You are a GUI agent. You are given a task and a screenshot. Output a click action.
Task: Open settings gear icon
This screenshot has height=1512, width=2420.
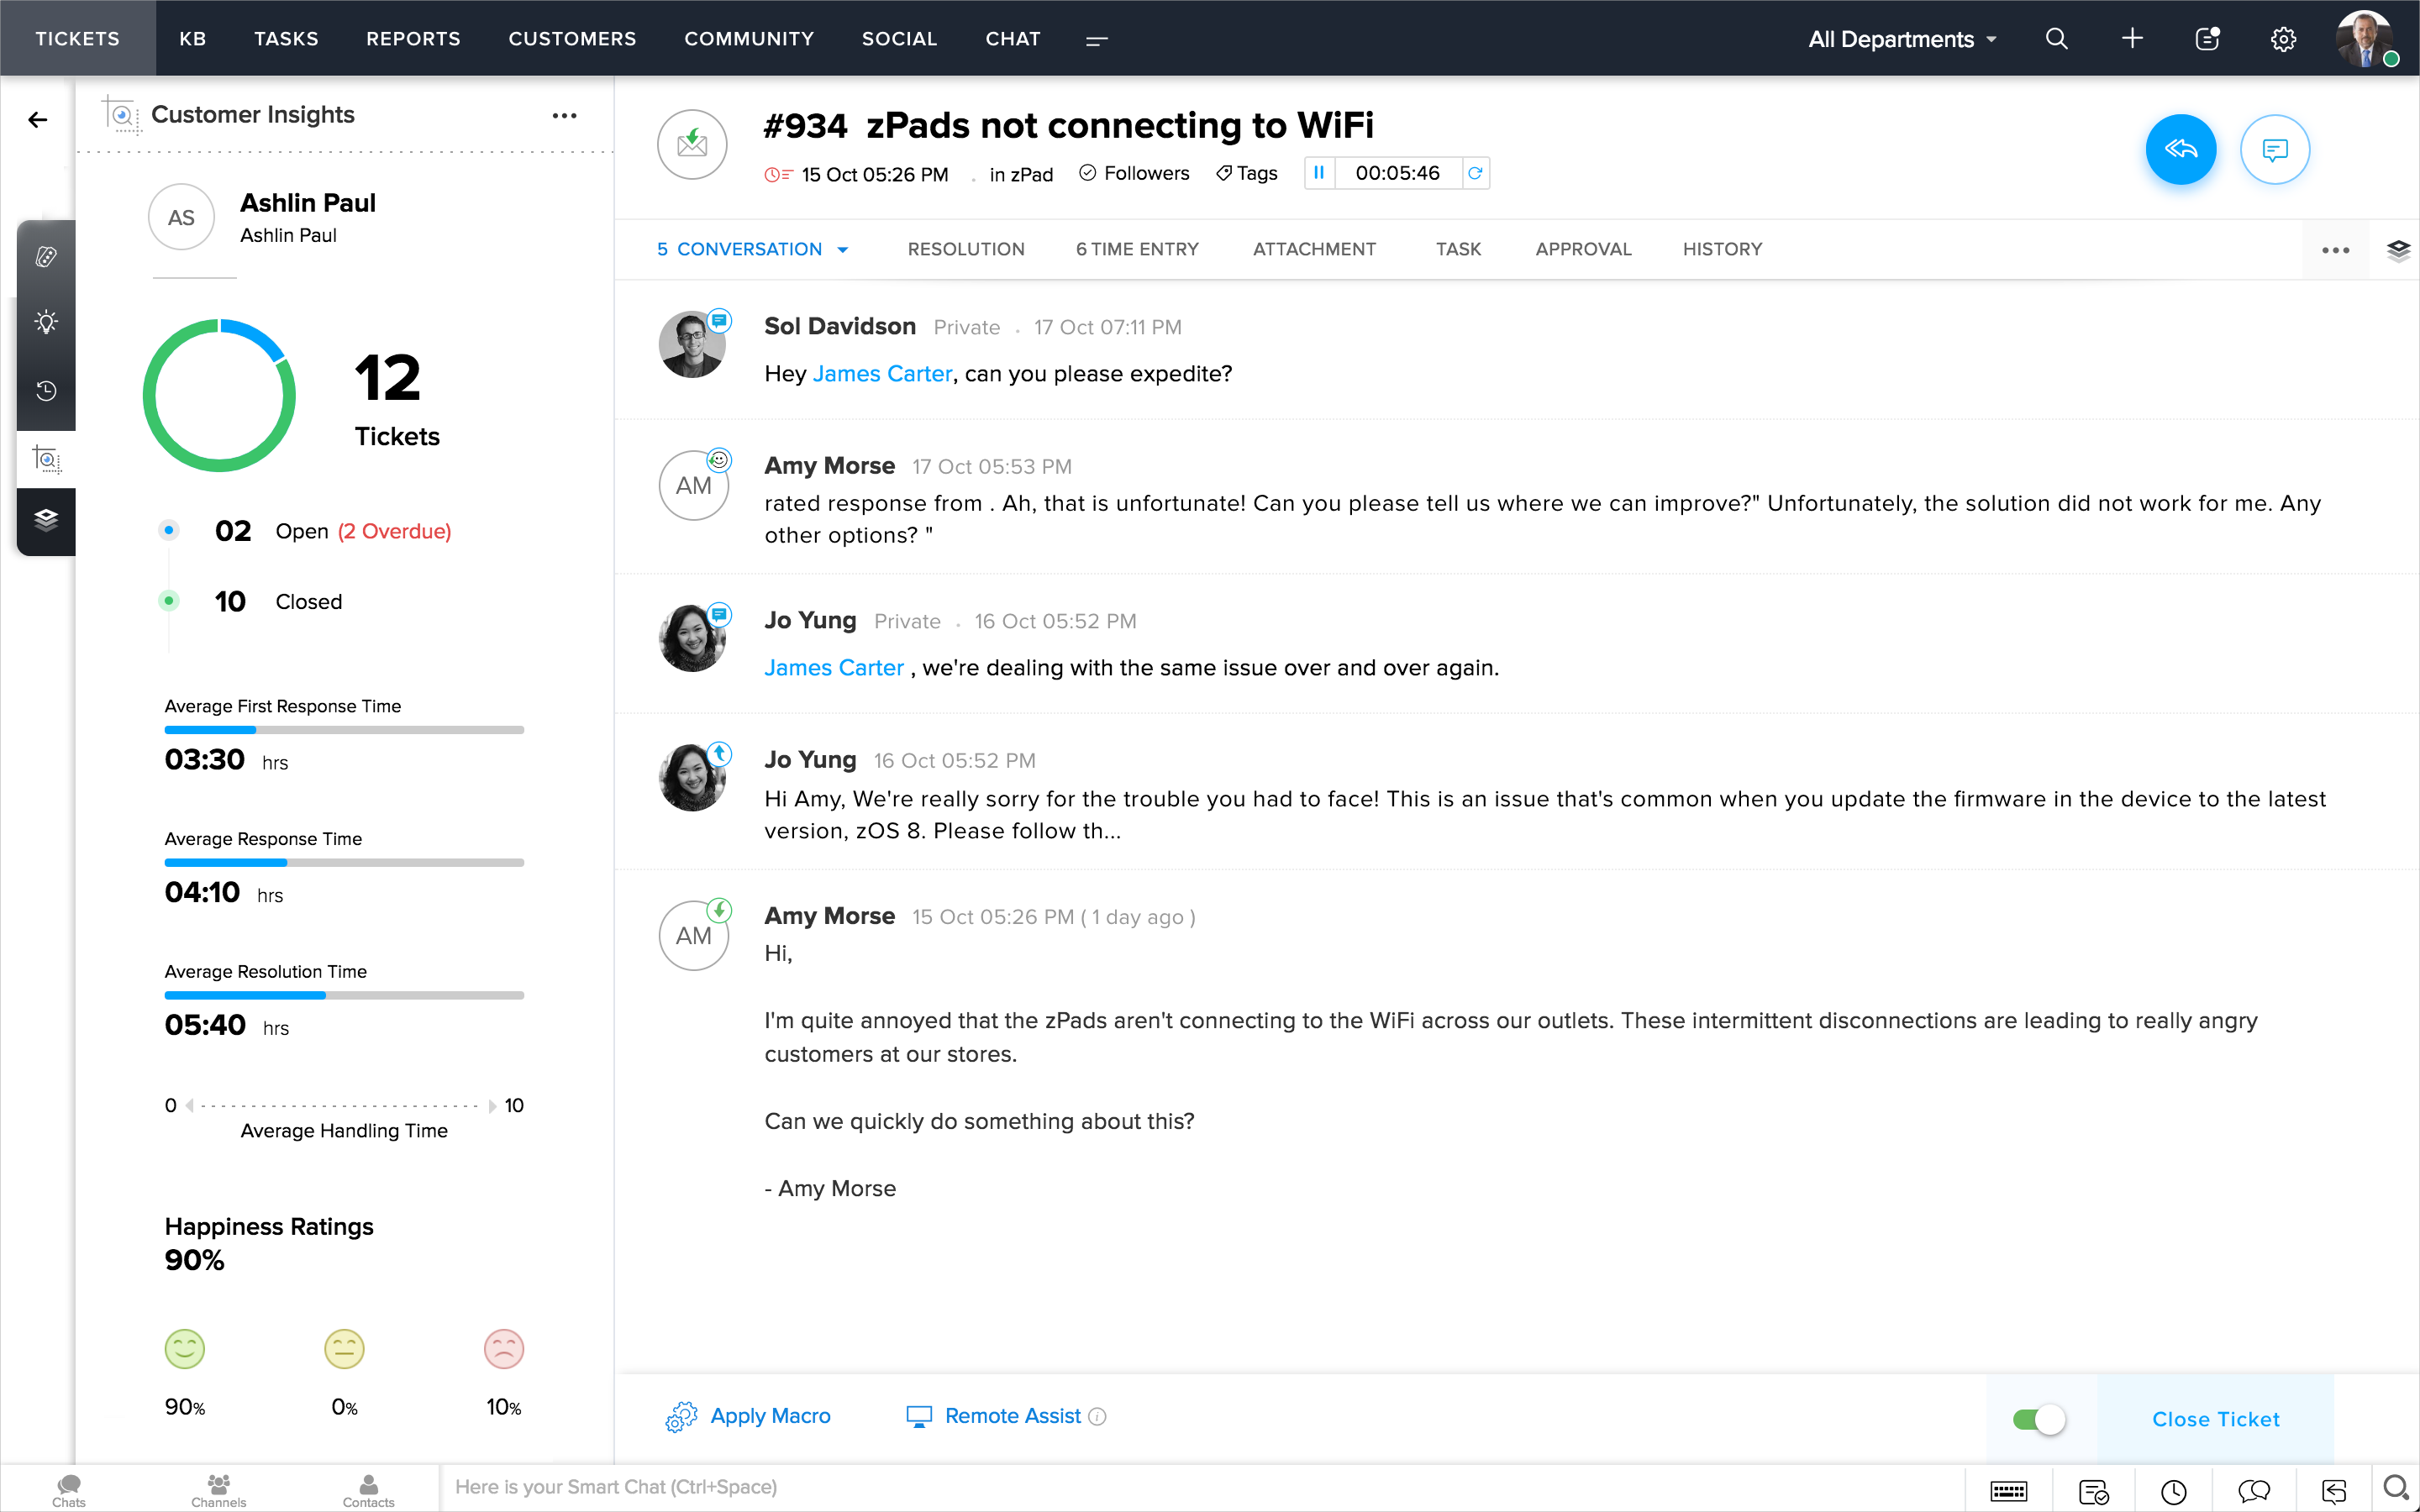point(2283,39)
